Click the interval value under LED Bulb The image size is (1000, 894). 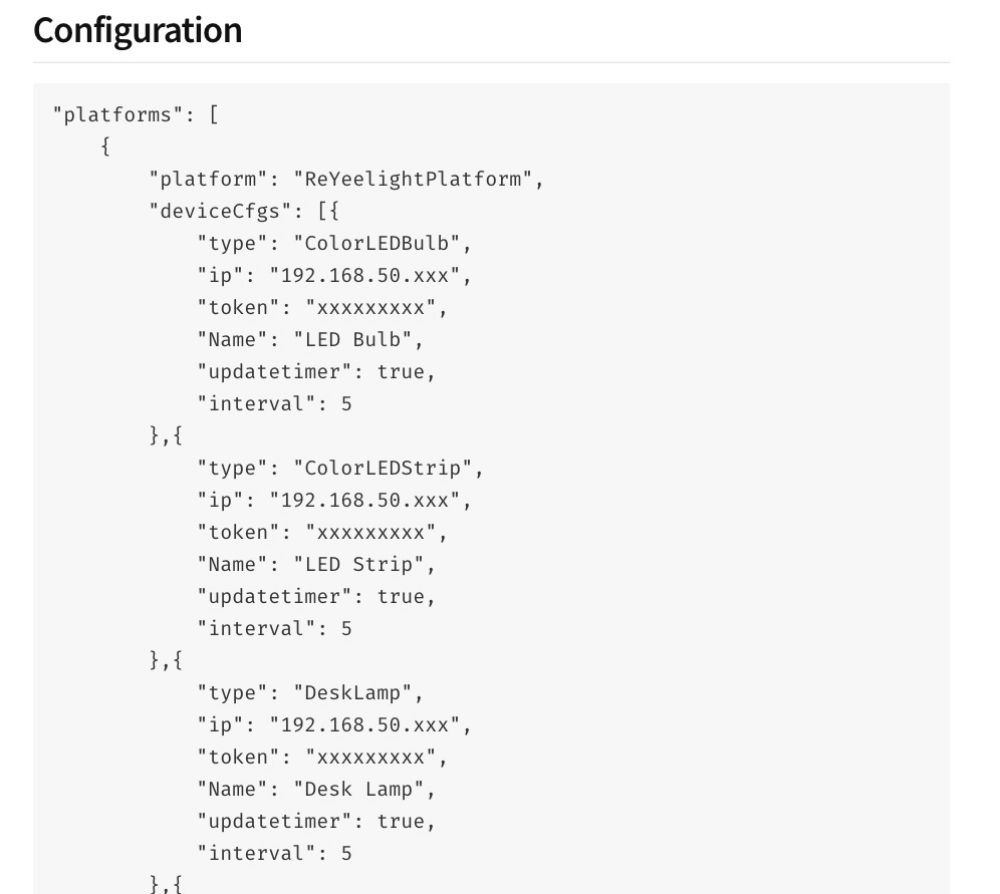tap(346, 404)
